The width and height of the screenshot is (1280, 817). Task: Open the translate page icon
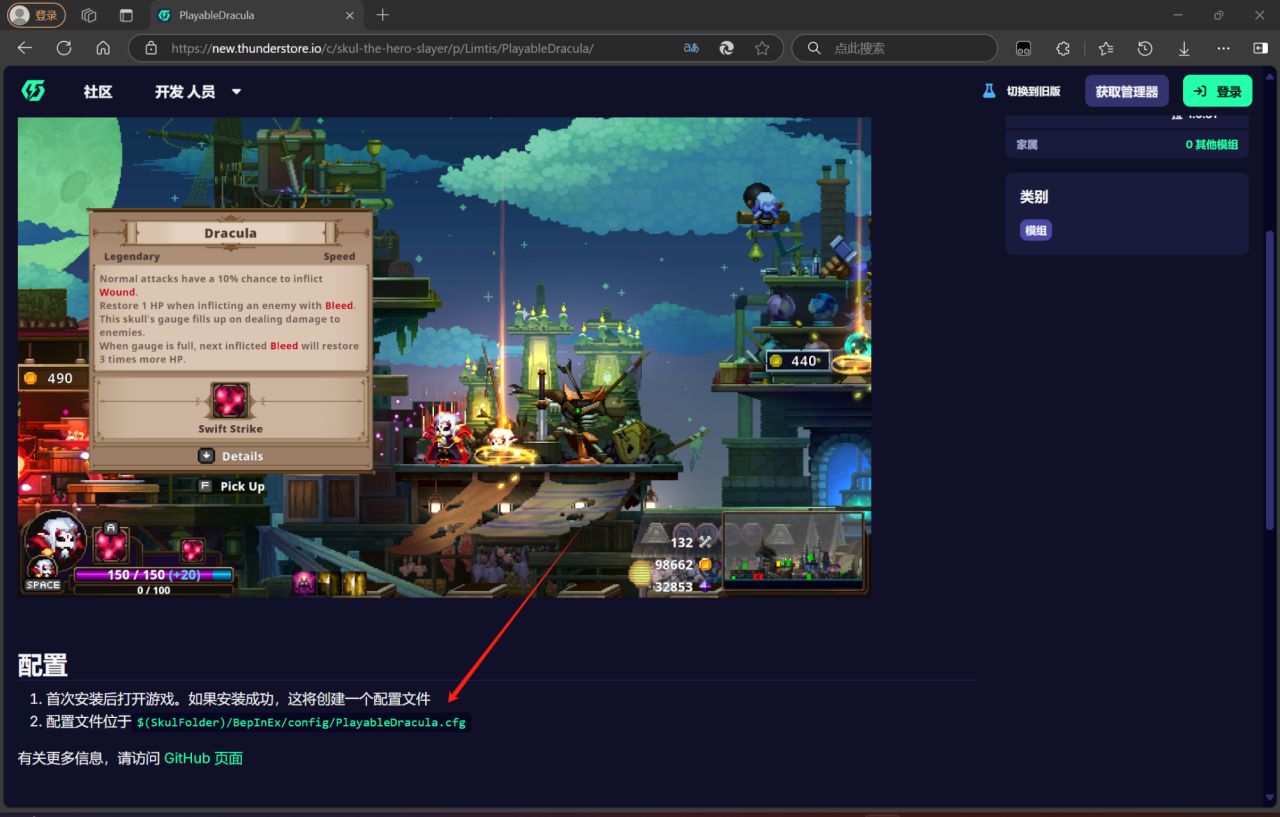(x=691, y=48)
